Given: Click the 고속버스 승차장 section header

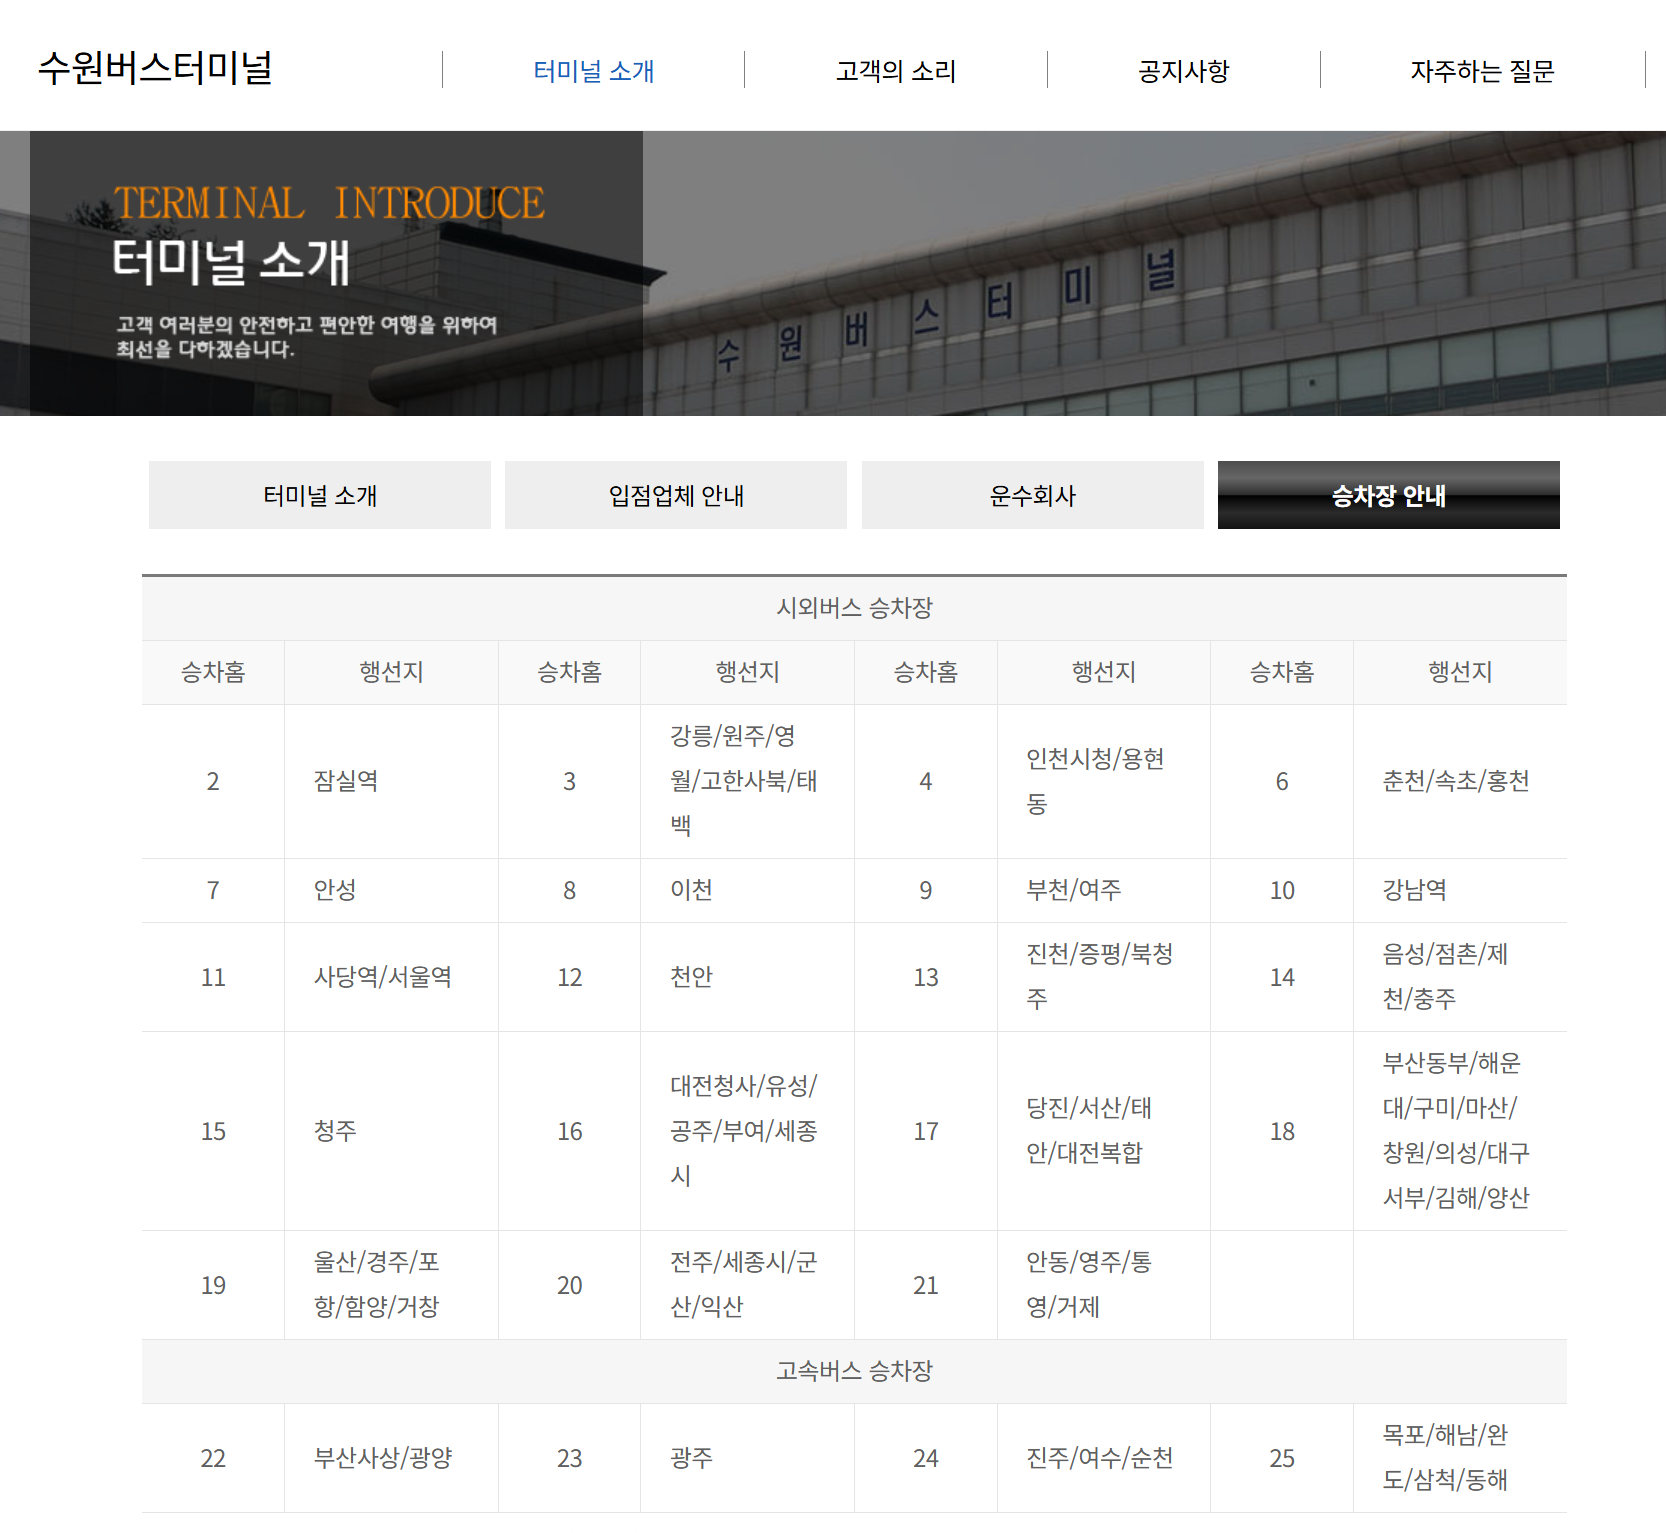Looking at the screenshot, I should click(x=855, y=1372).
